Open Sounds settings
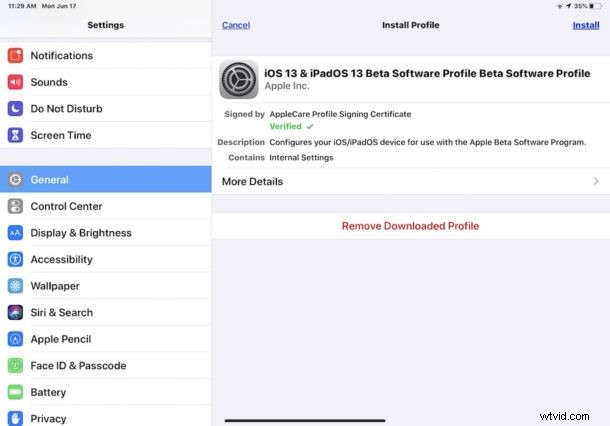610x426 pixels. (x=106, y=82)
